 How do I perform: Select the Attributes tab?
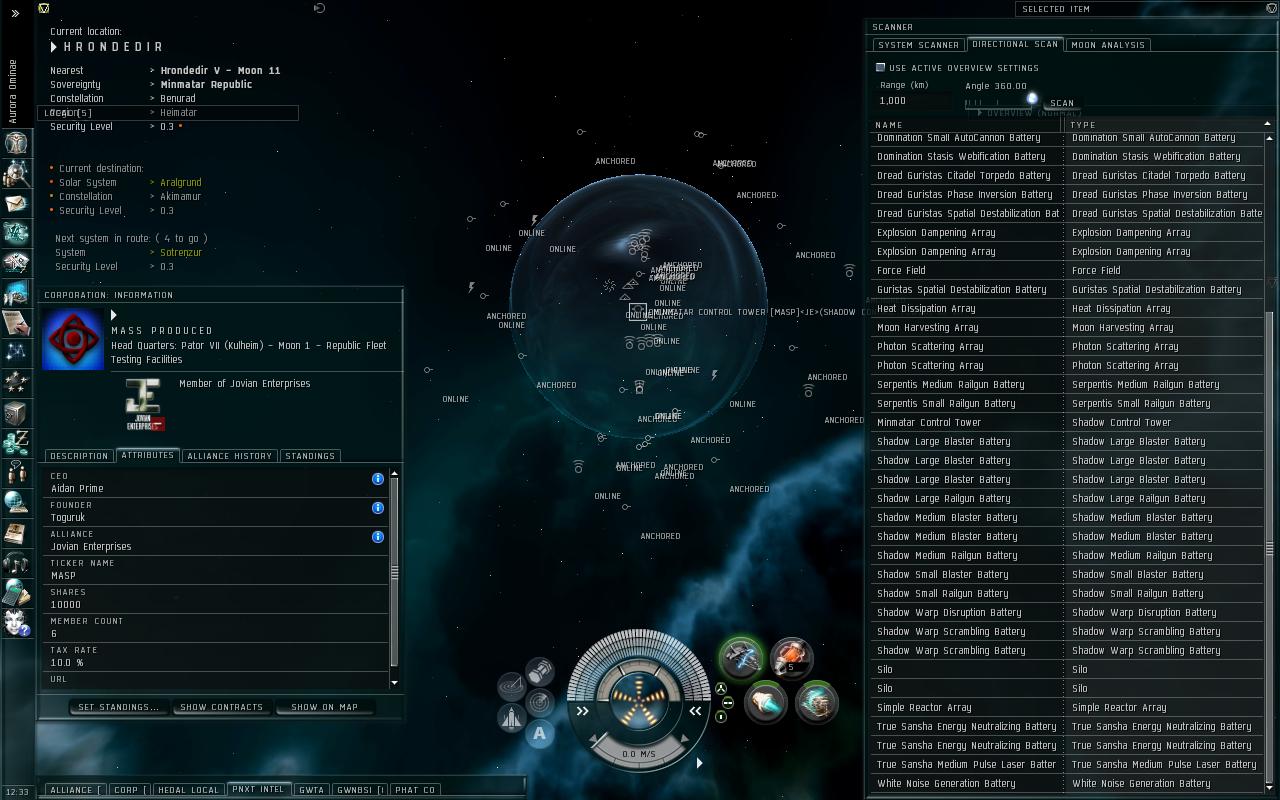point(147,455)
